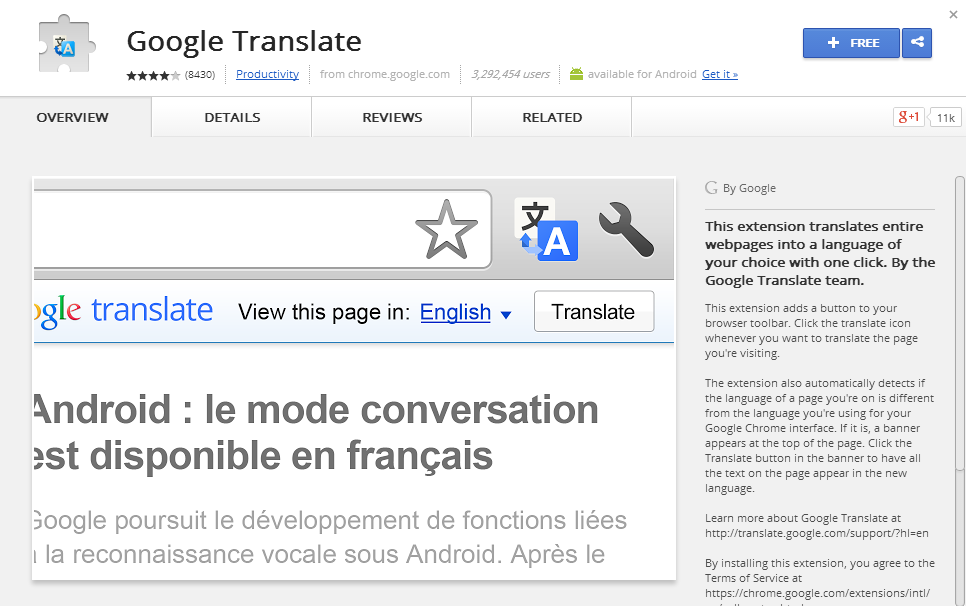
Task: Click the English language dropdown in screenshot
Action: point(465,312)
